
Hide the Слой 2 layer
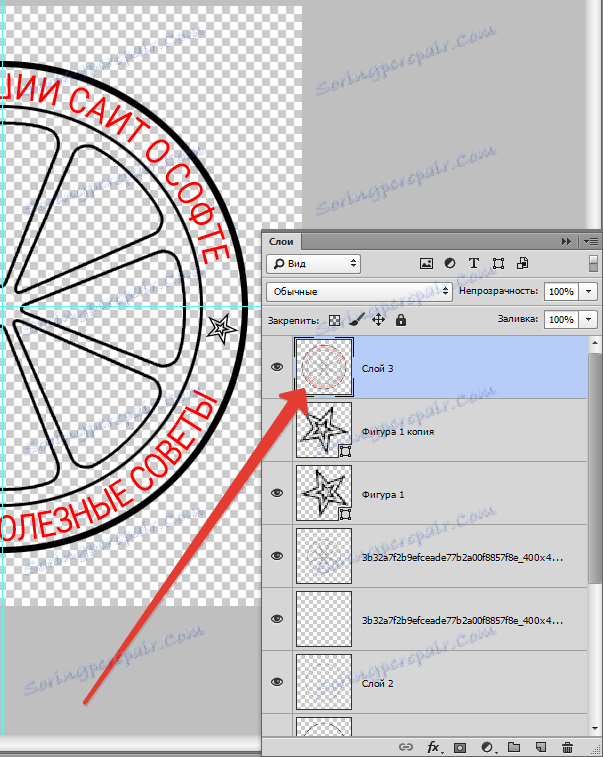coord(277,682)
